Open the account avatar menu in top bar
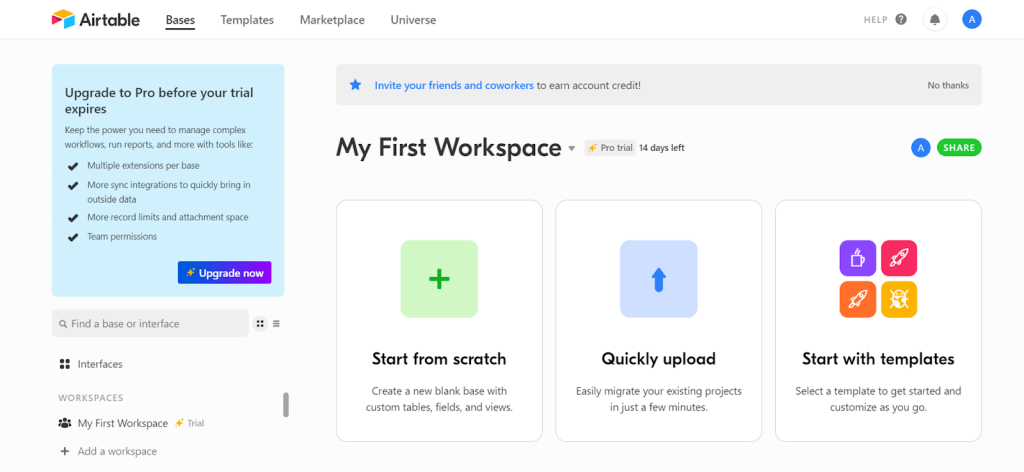Viewport: 1024px width, 472px height. 972,20
